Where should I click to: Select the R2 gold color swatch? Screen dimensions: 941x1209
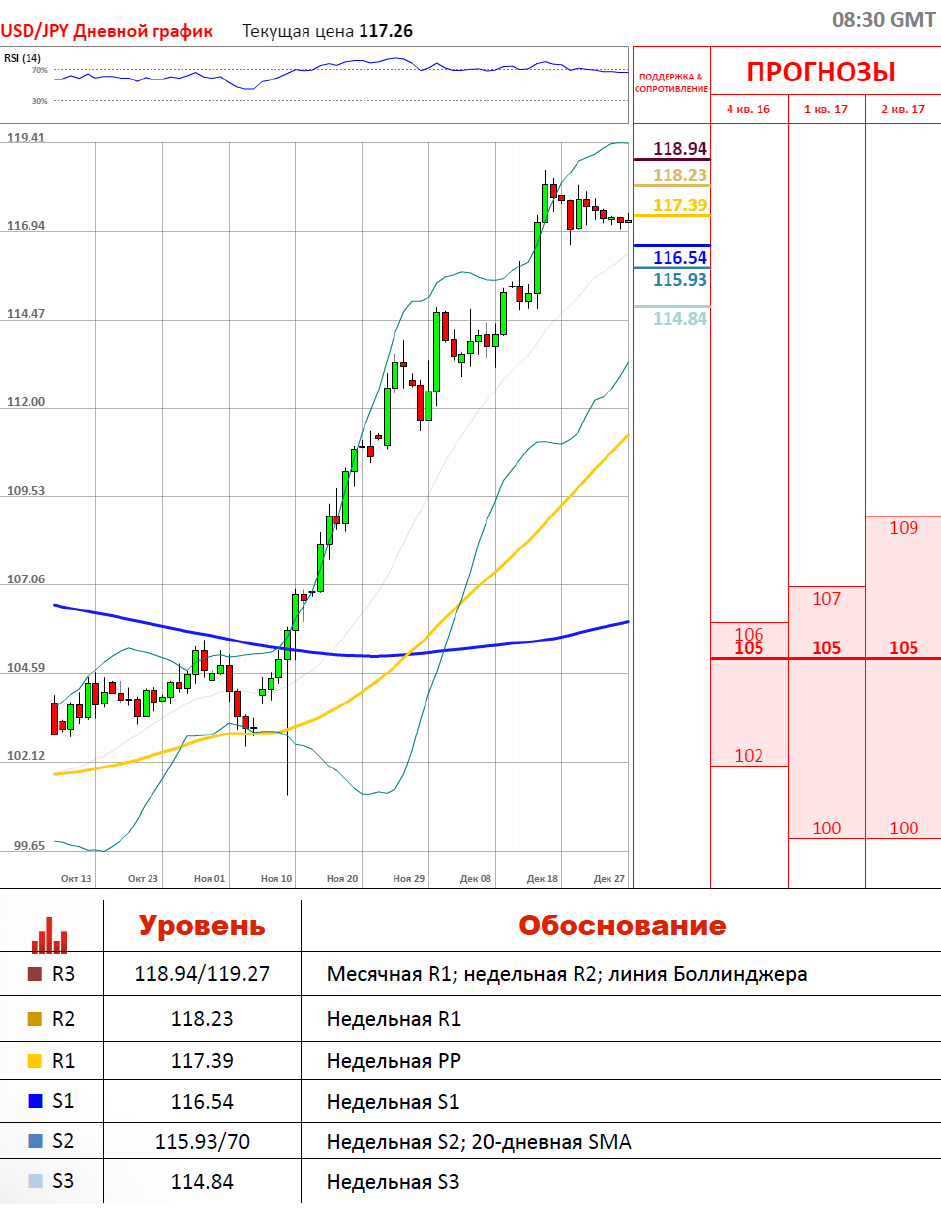point(35,1019)
